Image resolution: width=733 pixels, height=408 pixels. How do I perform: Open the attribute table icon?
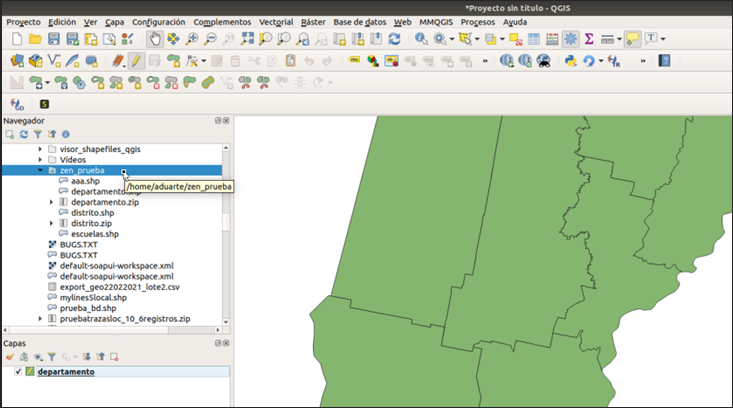[x=533, y=39]
